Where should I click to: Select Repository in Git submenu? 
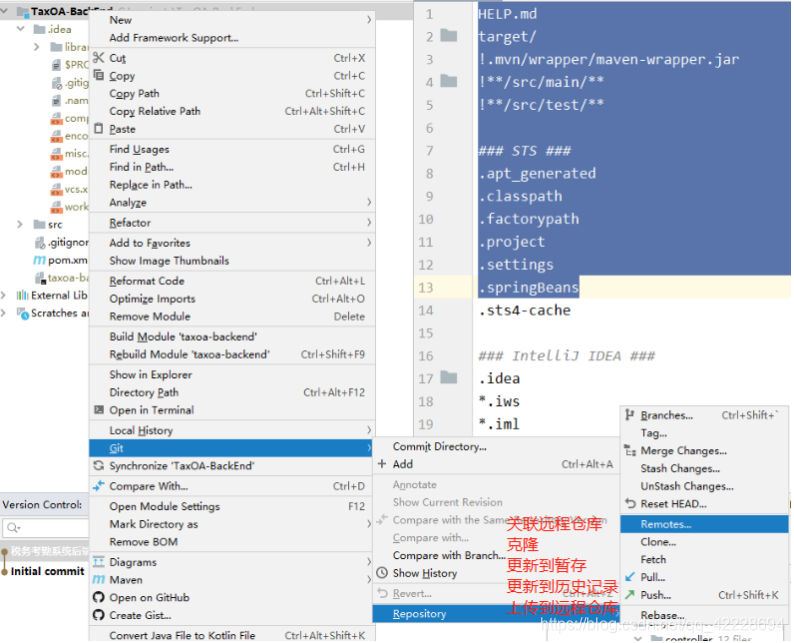tap(496, 614)
